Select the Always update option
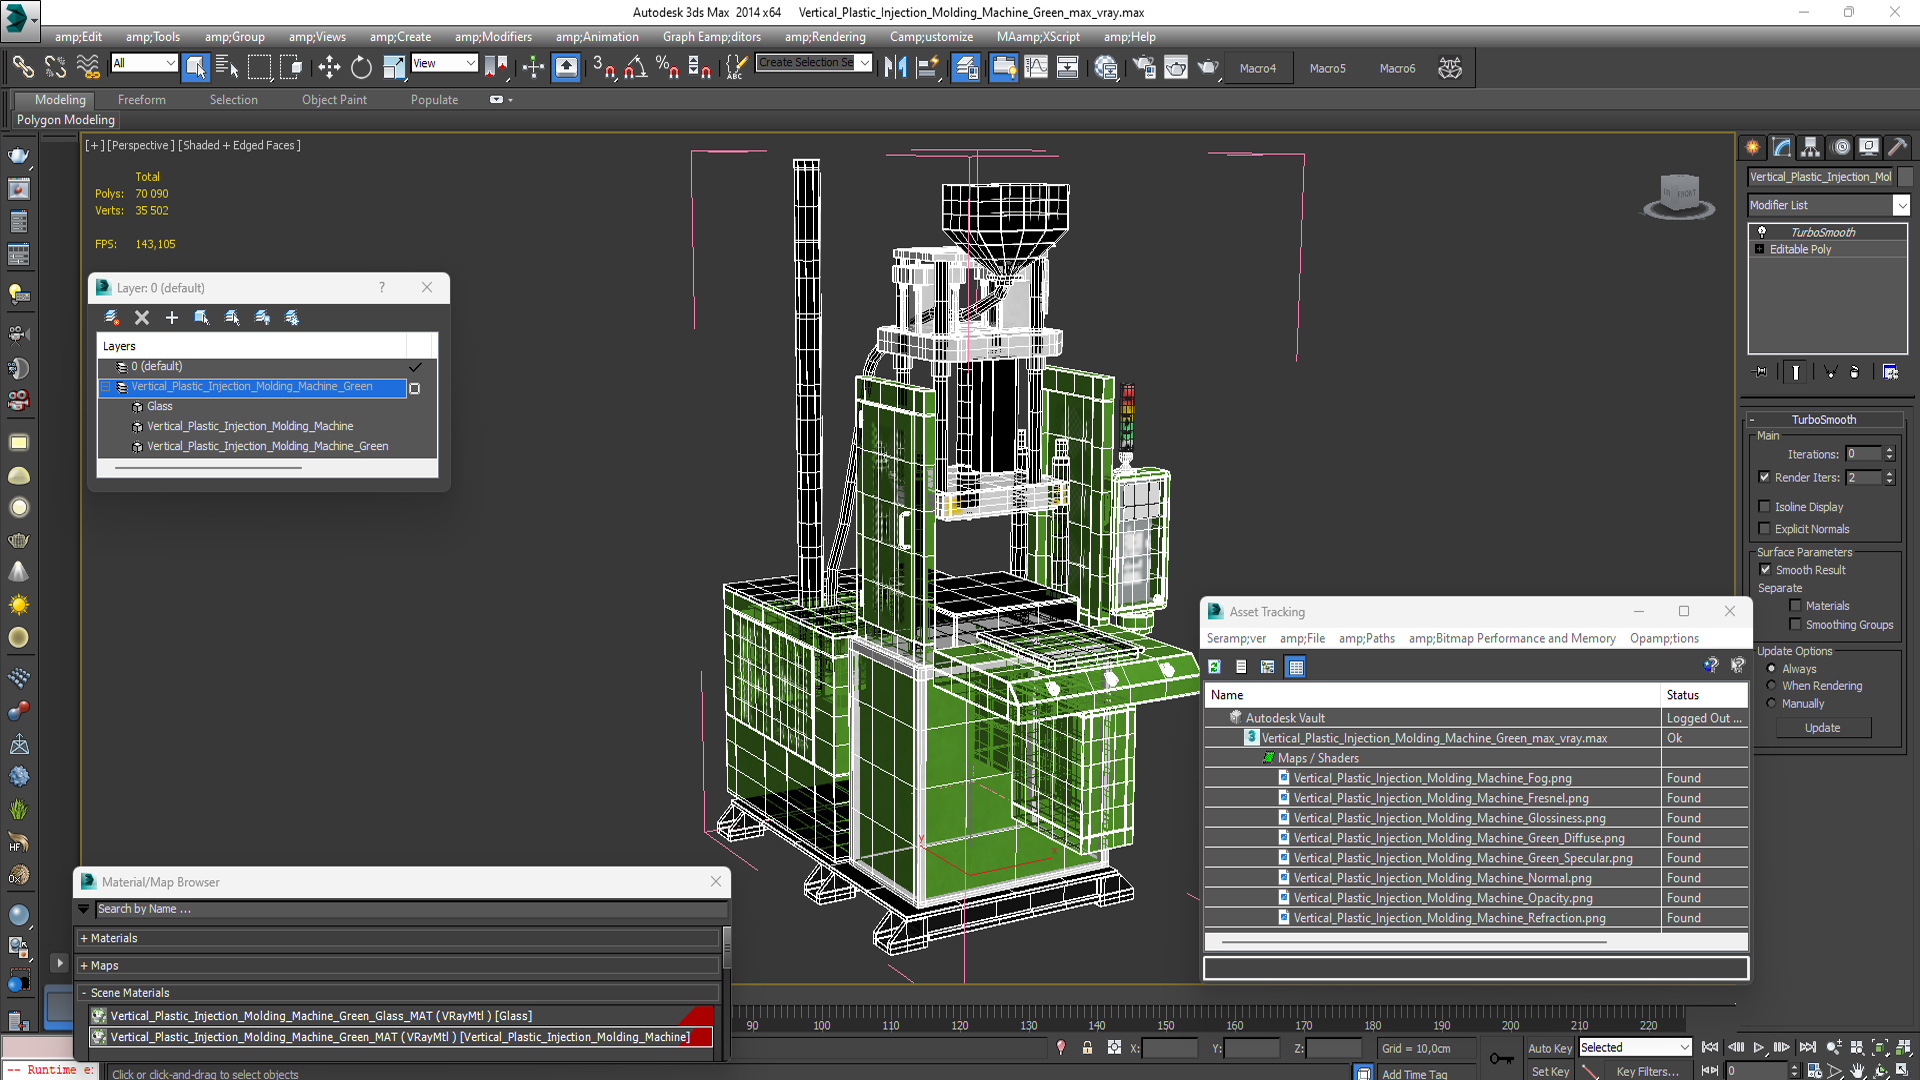 1772,669
